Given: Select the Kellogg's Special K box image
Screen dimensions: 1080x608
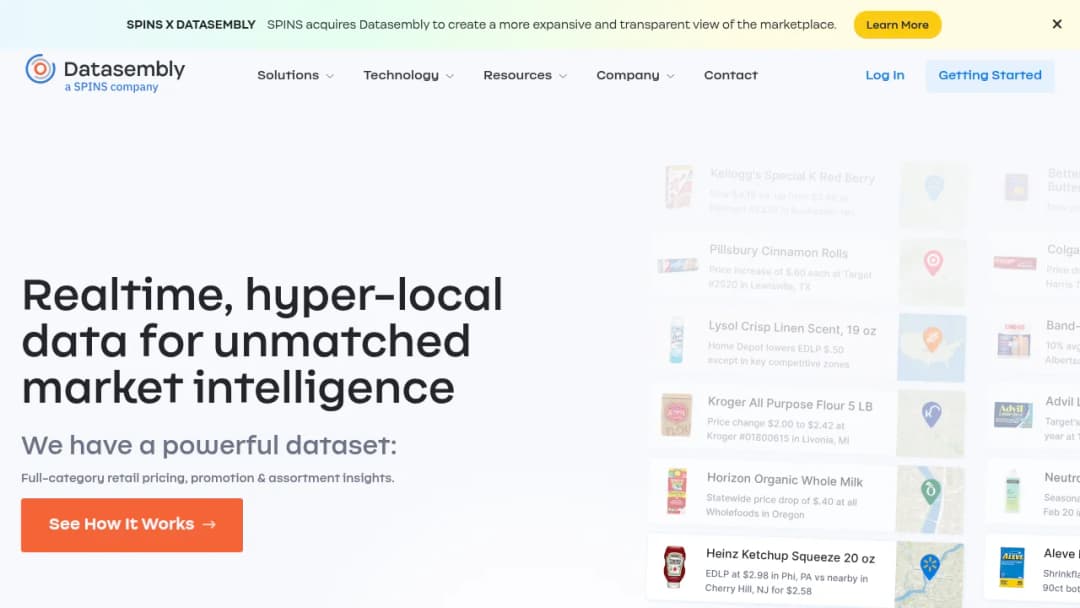Looking at the screenshot, I should point(678,187).
